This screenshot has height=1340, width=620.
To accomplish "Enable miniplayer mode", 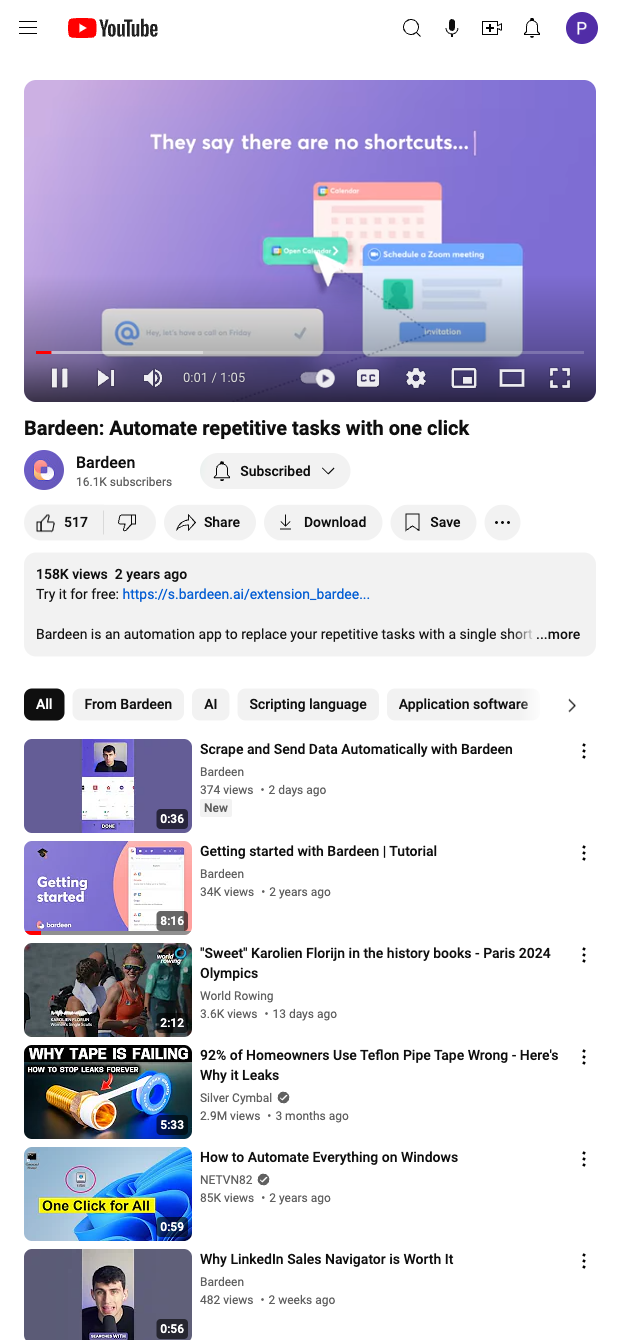I will pyautogui.click(x=463, y=378).
